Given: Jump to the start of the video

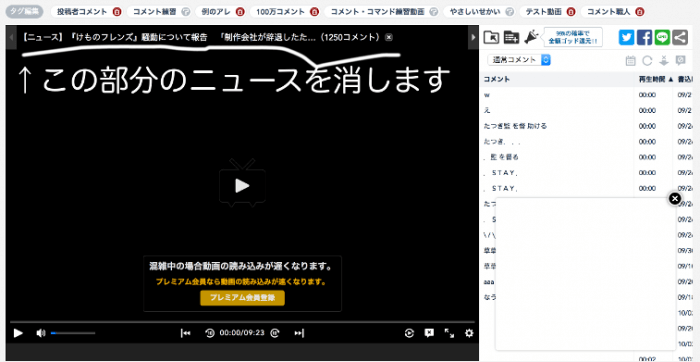Looking at the screenshot, I should 186,333.
